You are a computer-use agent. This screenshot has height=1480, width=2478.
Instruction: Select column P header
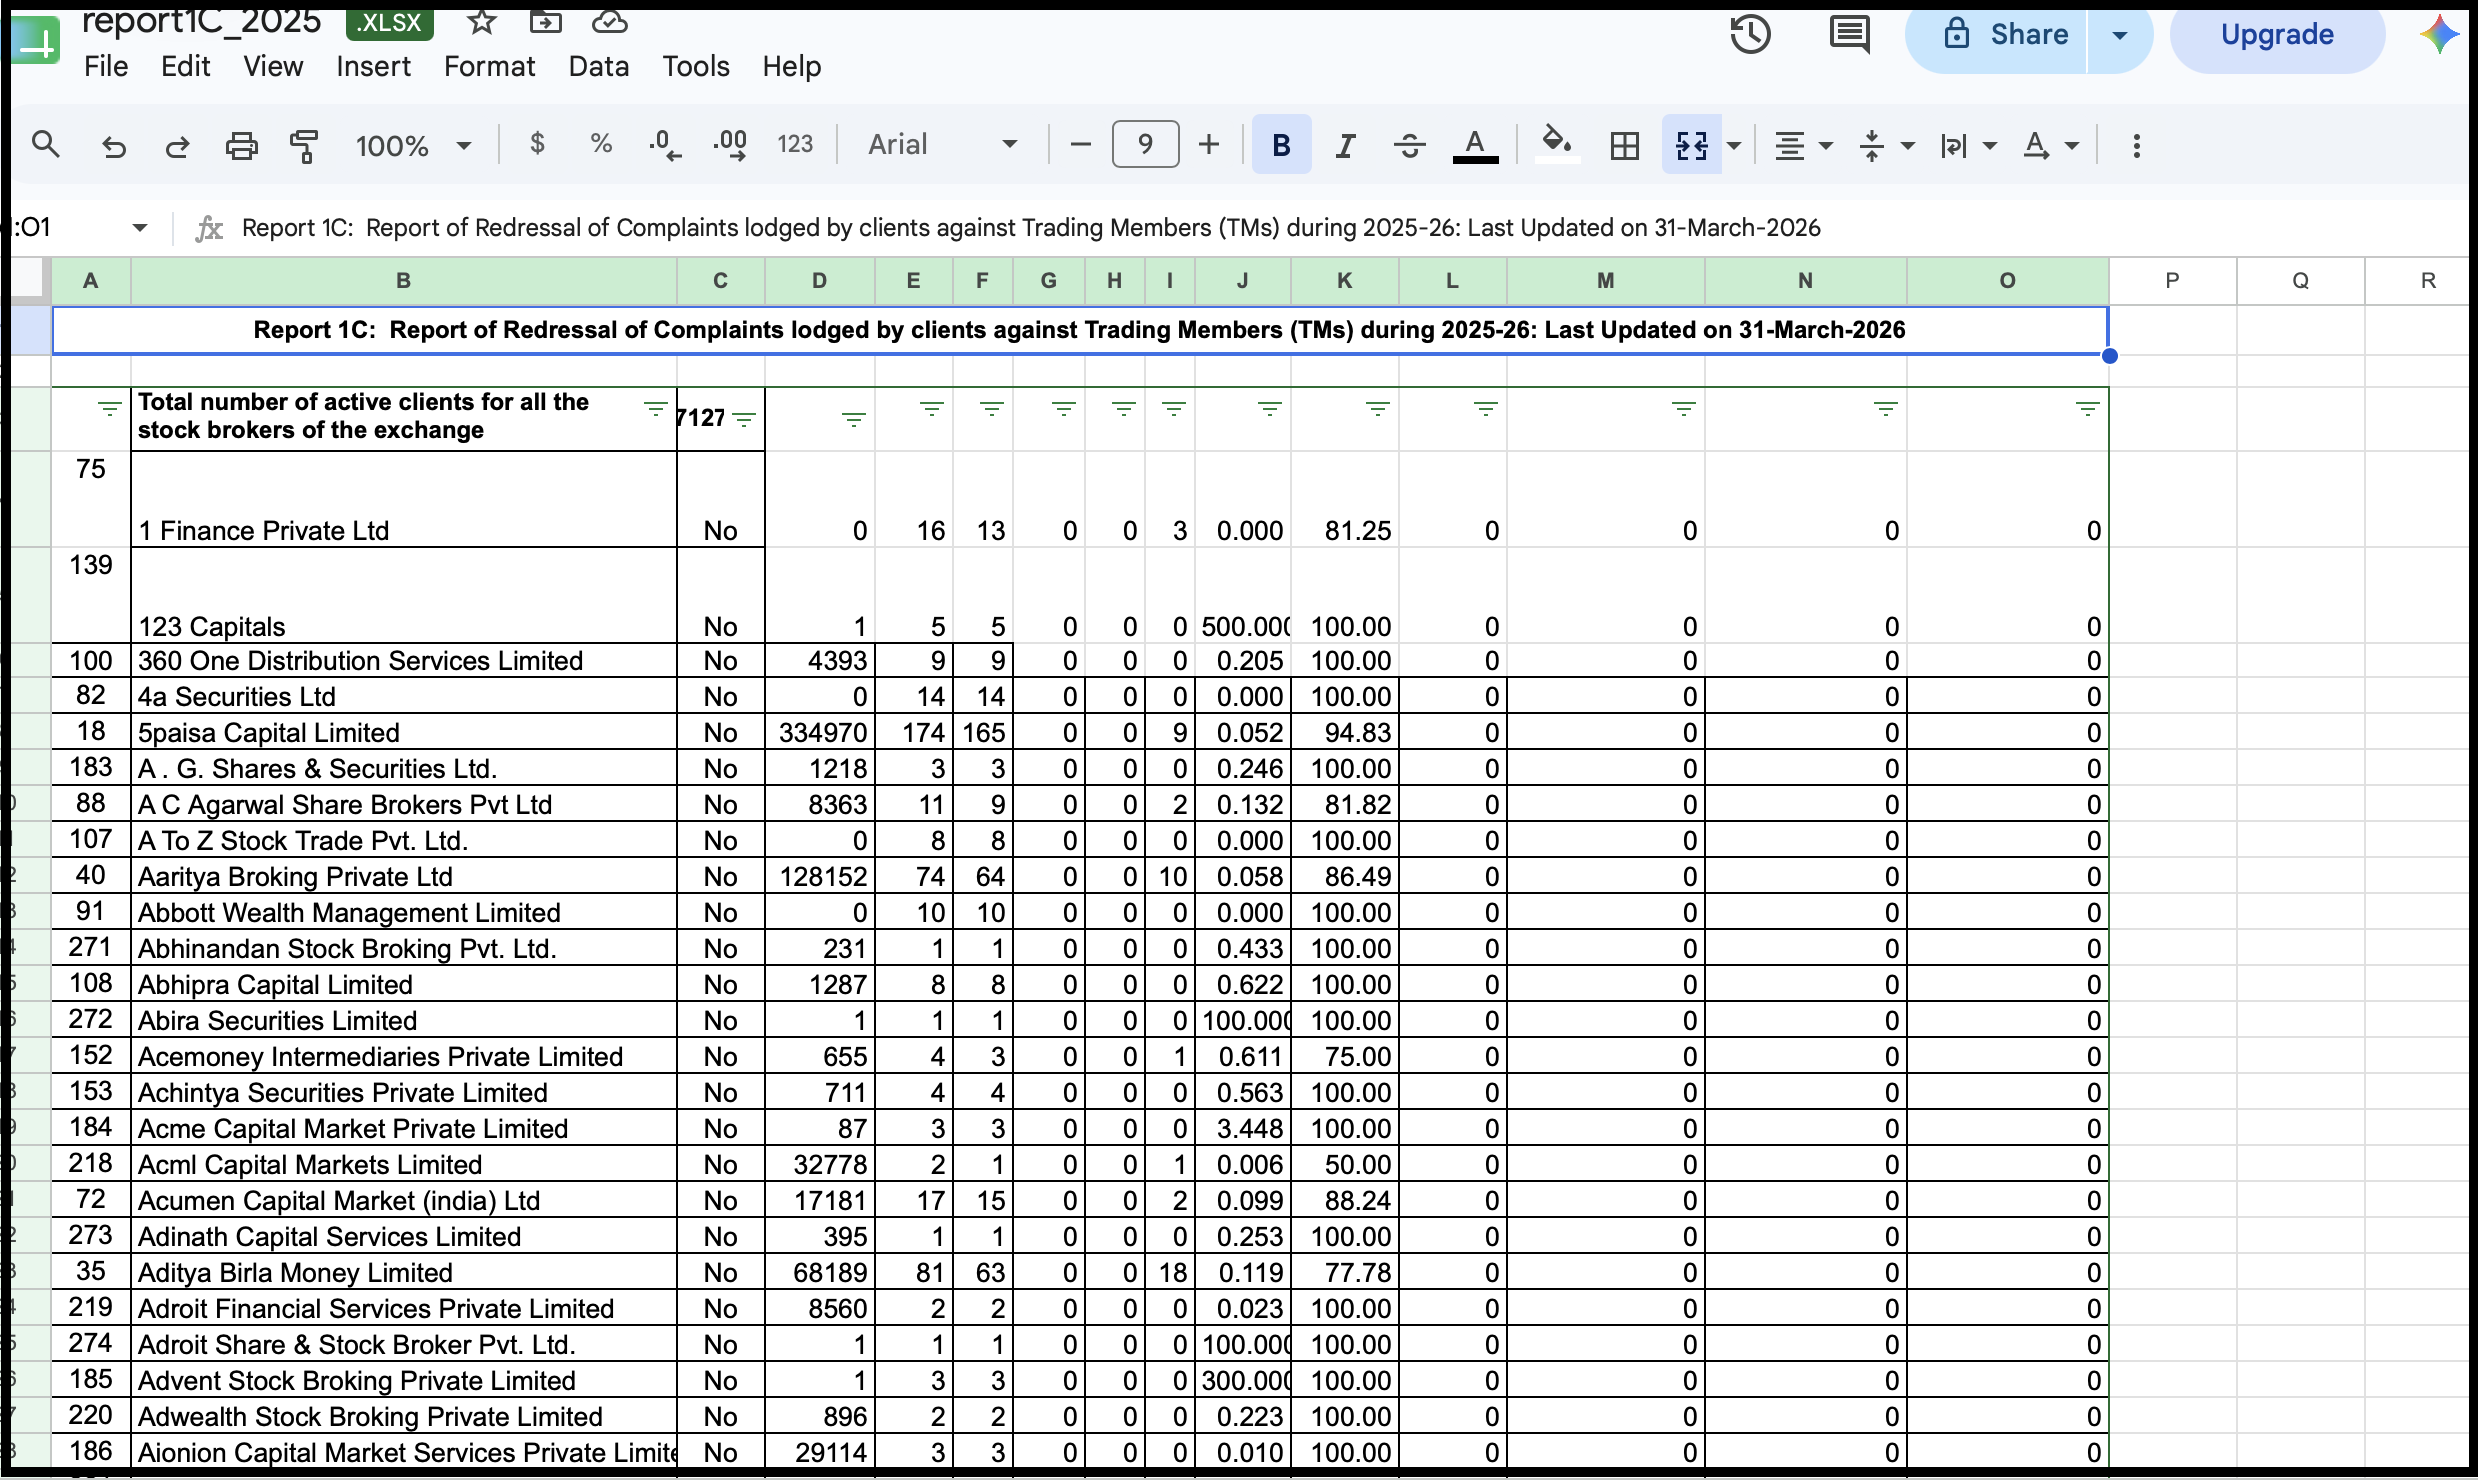tap(2172, 281)
